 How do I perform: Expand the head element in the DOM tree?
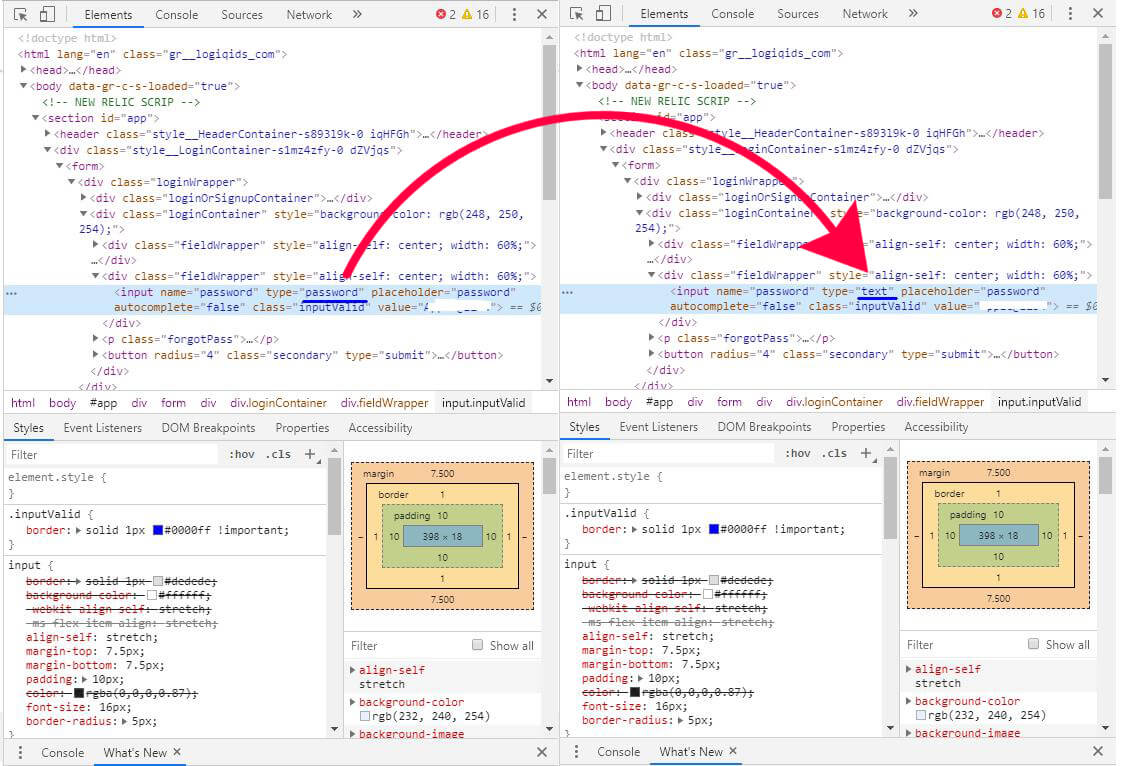click(x=22, y=69)
